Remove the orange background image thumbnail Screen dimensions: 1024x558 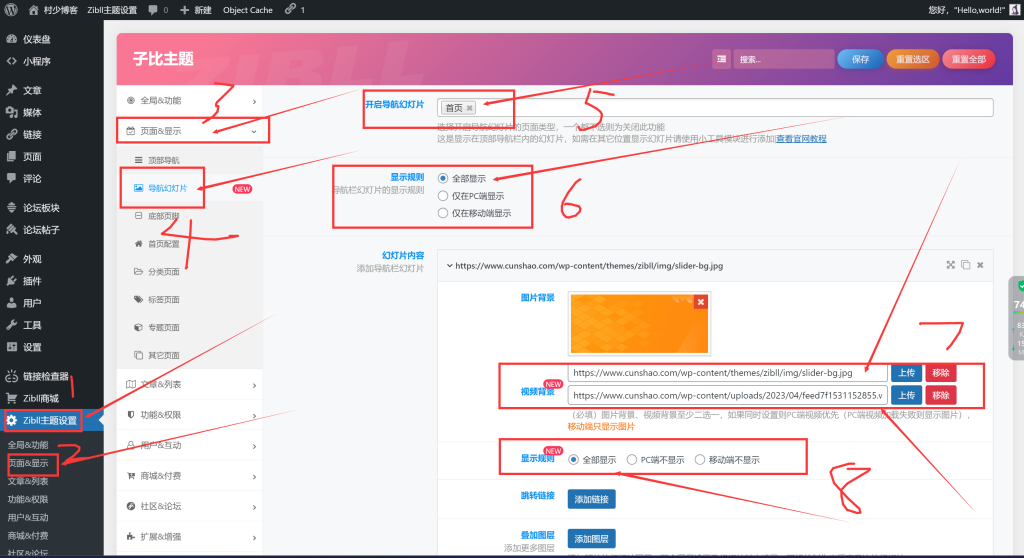[701, 302]
